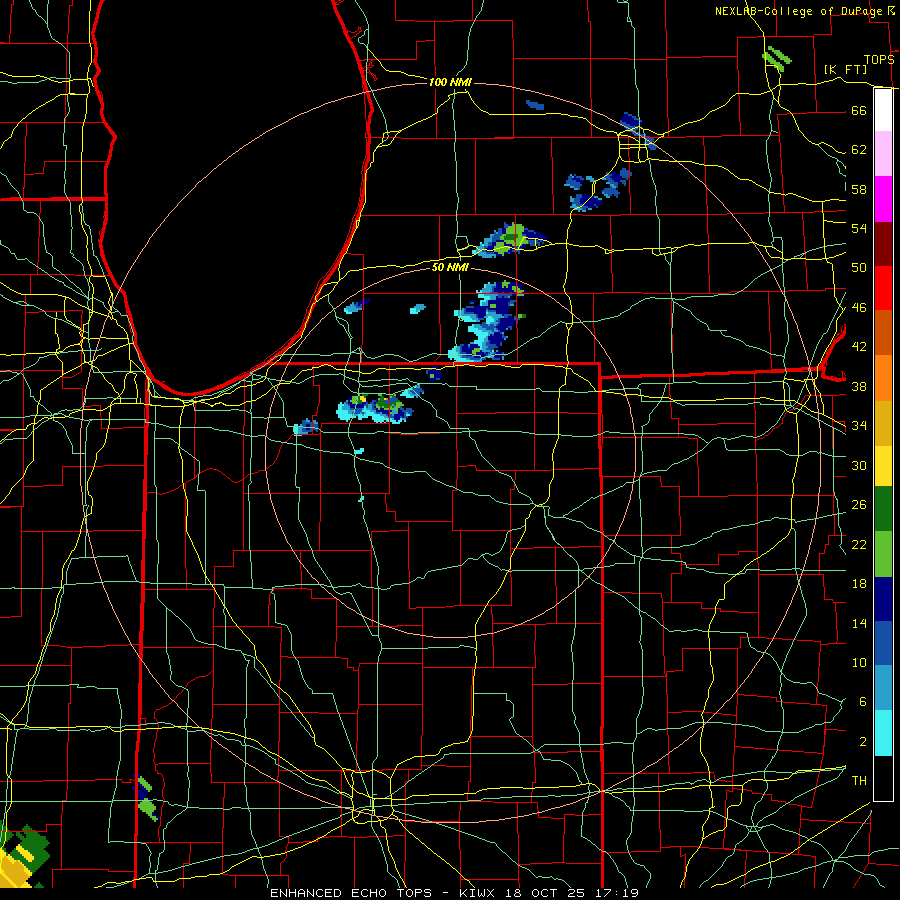Image resolution: width=900 pixels, height=900 pixels.
Task: Select the dark green legend band
Action: 883,509
